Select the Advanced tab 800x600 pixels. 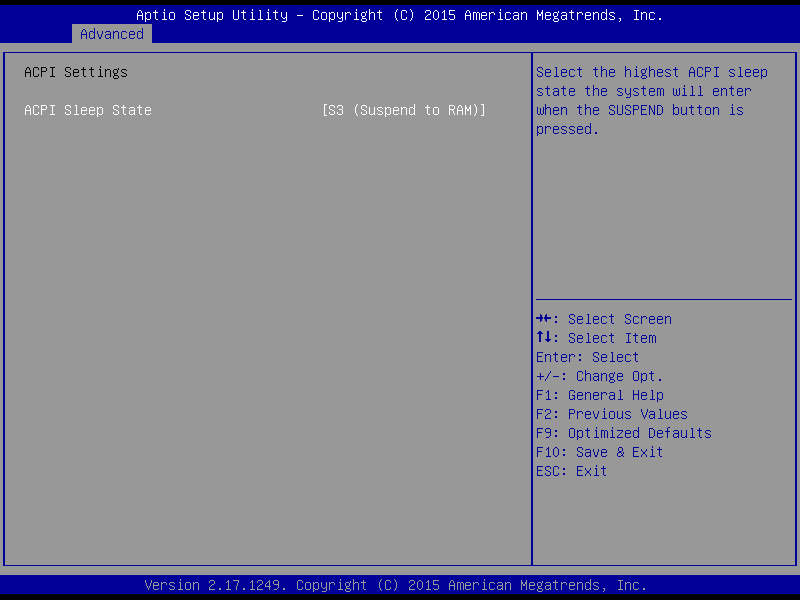112,34
